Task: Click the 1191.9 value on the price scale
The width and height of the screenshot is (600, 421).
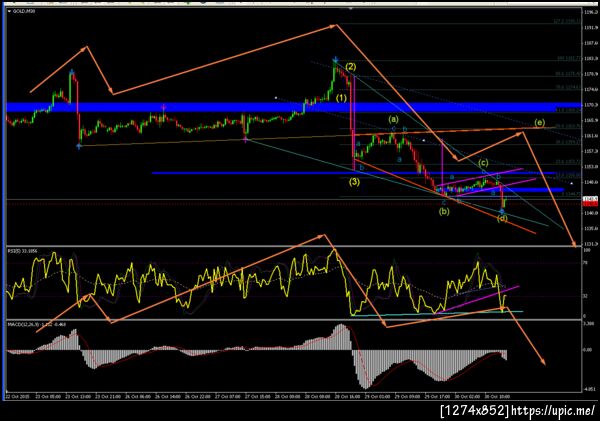Action: (591, 28)
